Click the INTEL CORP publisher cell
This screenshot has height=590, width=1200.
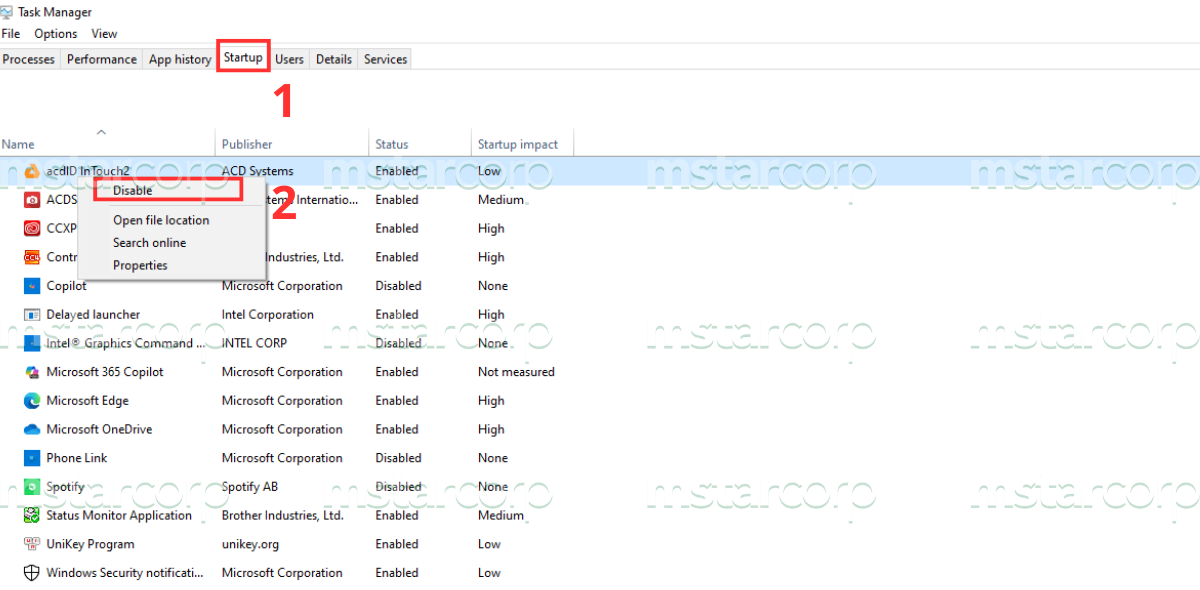pyautogui.click(x=254, y=343)
